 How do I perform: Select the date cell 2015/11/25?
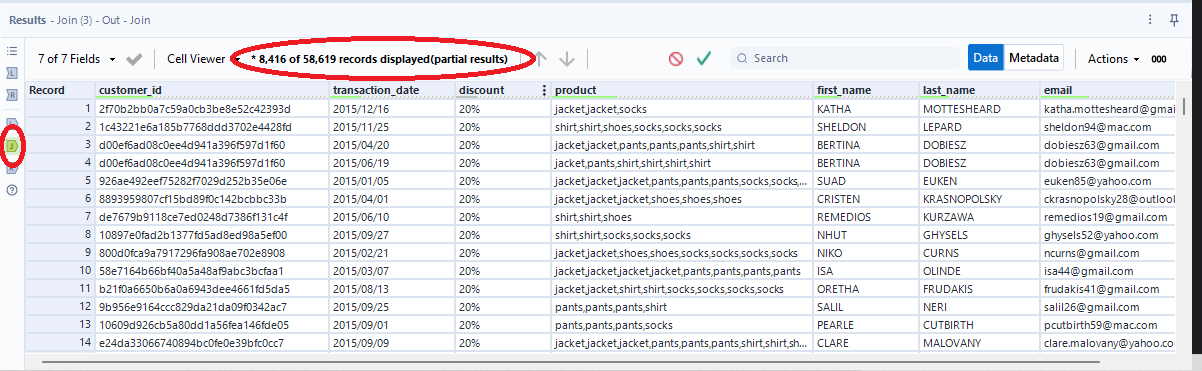click(x=391, y=127)
